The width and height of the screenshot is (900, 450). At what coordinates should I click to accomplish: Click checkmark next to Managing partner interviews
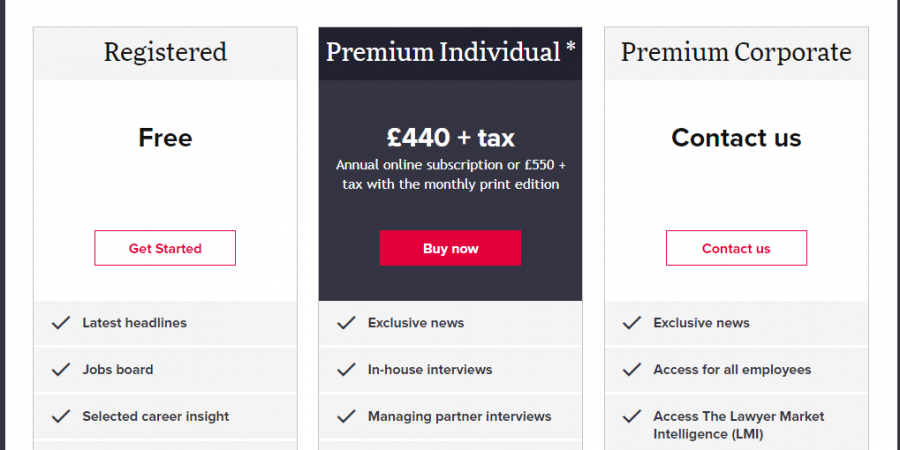point(346,416)
